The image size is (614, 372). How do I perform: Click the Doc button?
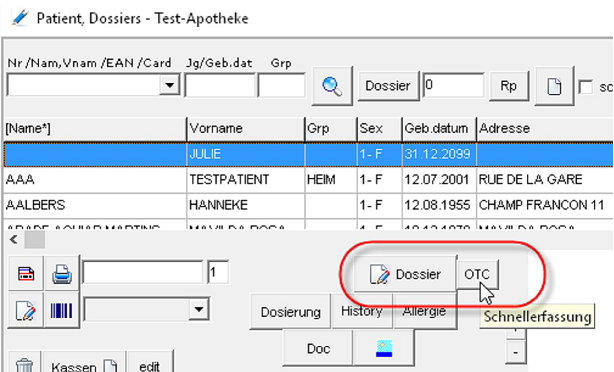(318, 348)
